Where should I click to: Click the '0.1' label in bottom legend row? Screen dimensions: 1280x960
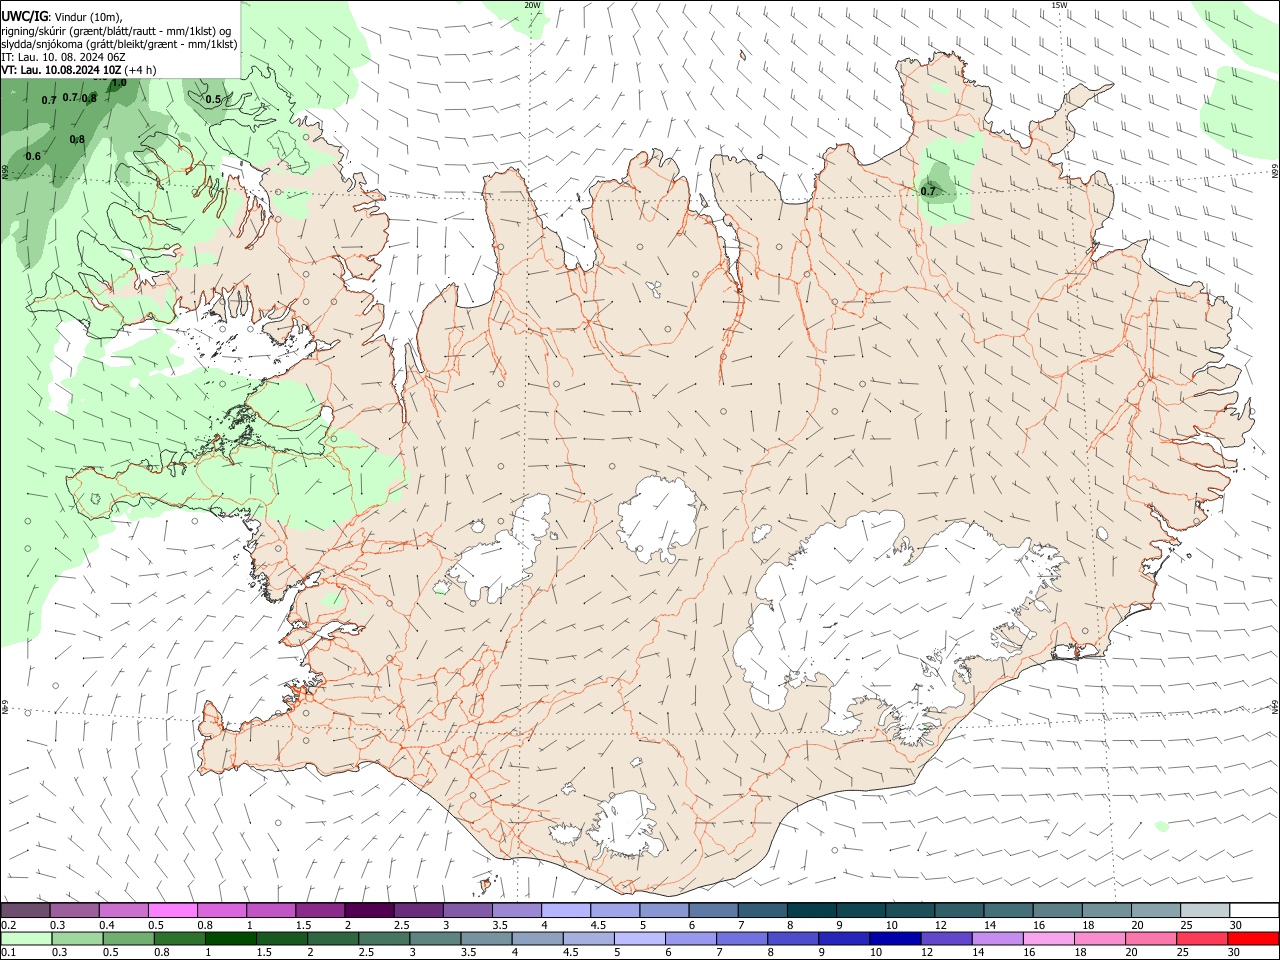pyautogui.click(x=8, y=953)
